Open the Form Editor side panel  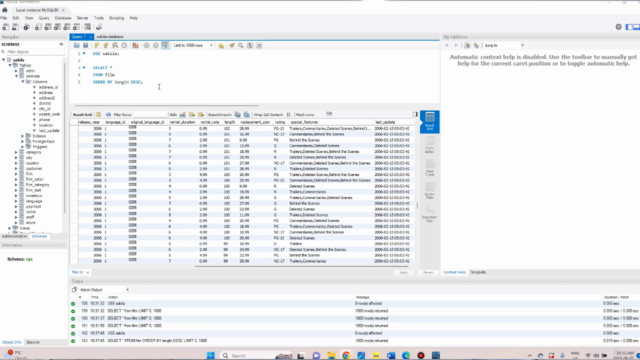pyautogui.click(x=429, y=144)
